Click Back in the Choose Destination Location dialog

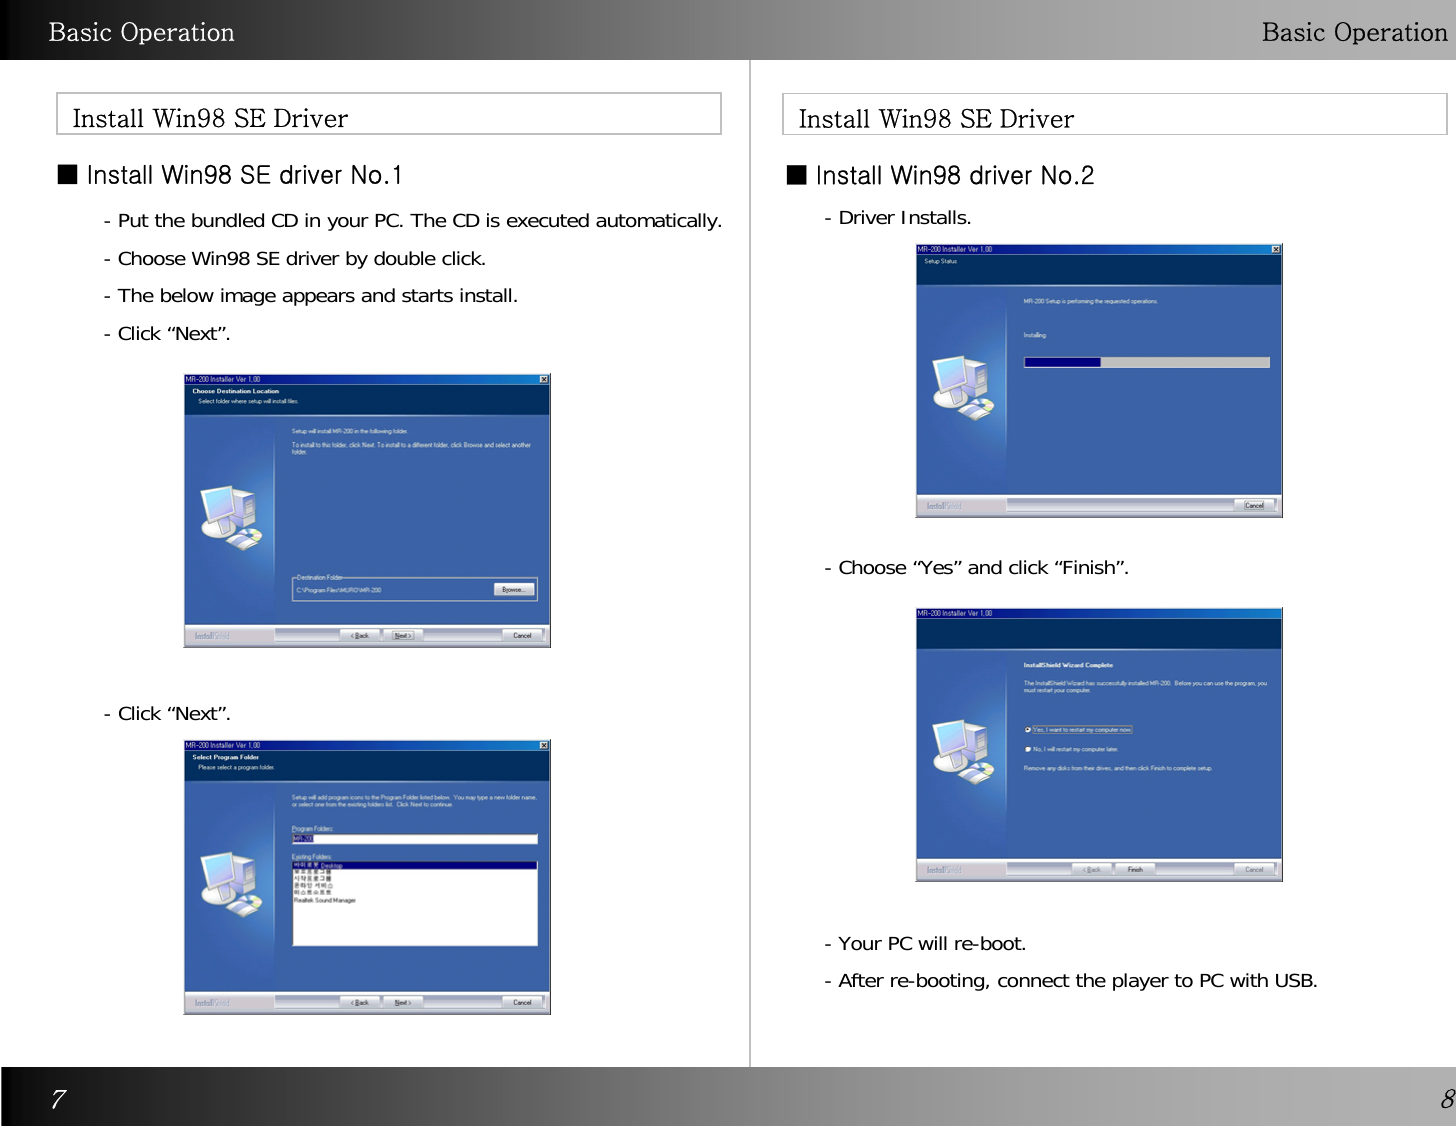[360, 635]
